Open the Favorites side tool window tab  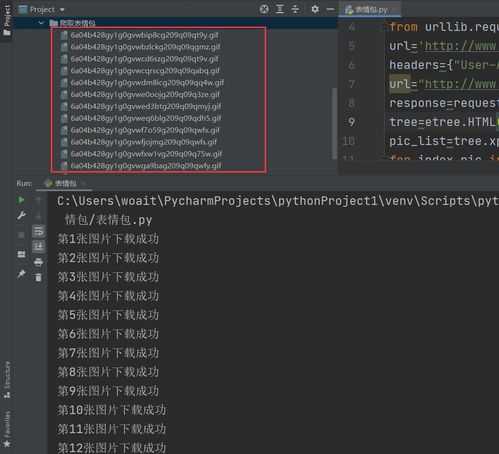click(x=7, y=428)
